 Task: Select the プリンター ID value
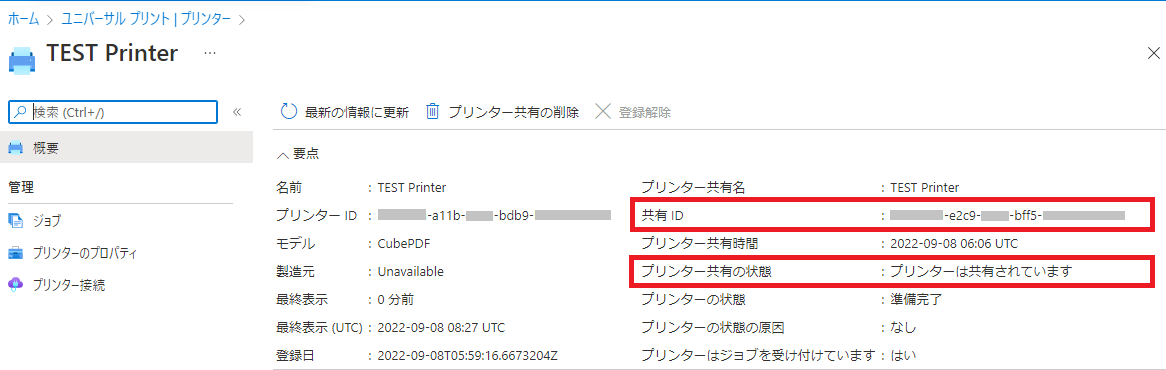click(494, 215)
